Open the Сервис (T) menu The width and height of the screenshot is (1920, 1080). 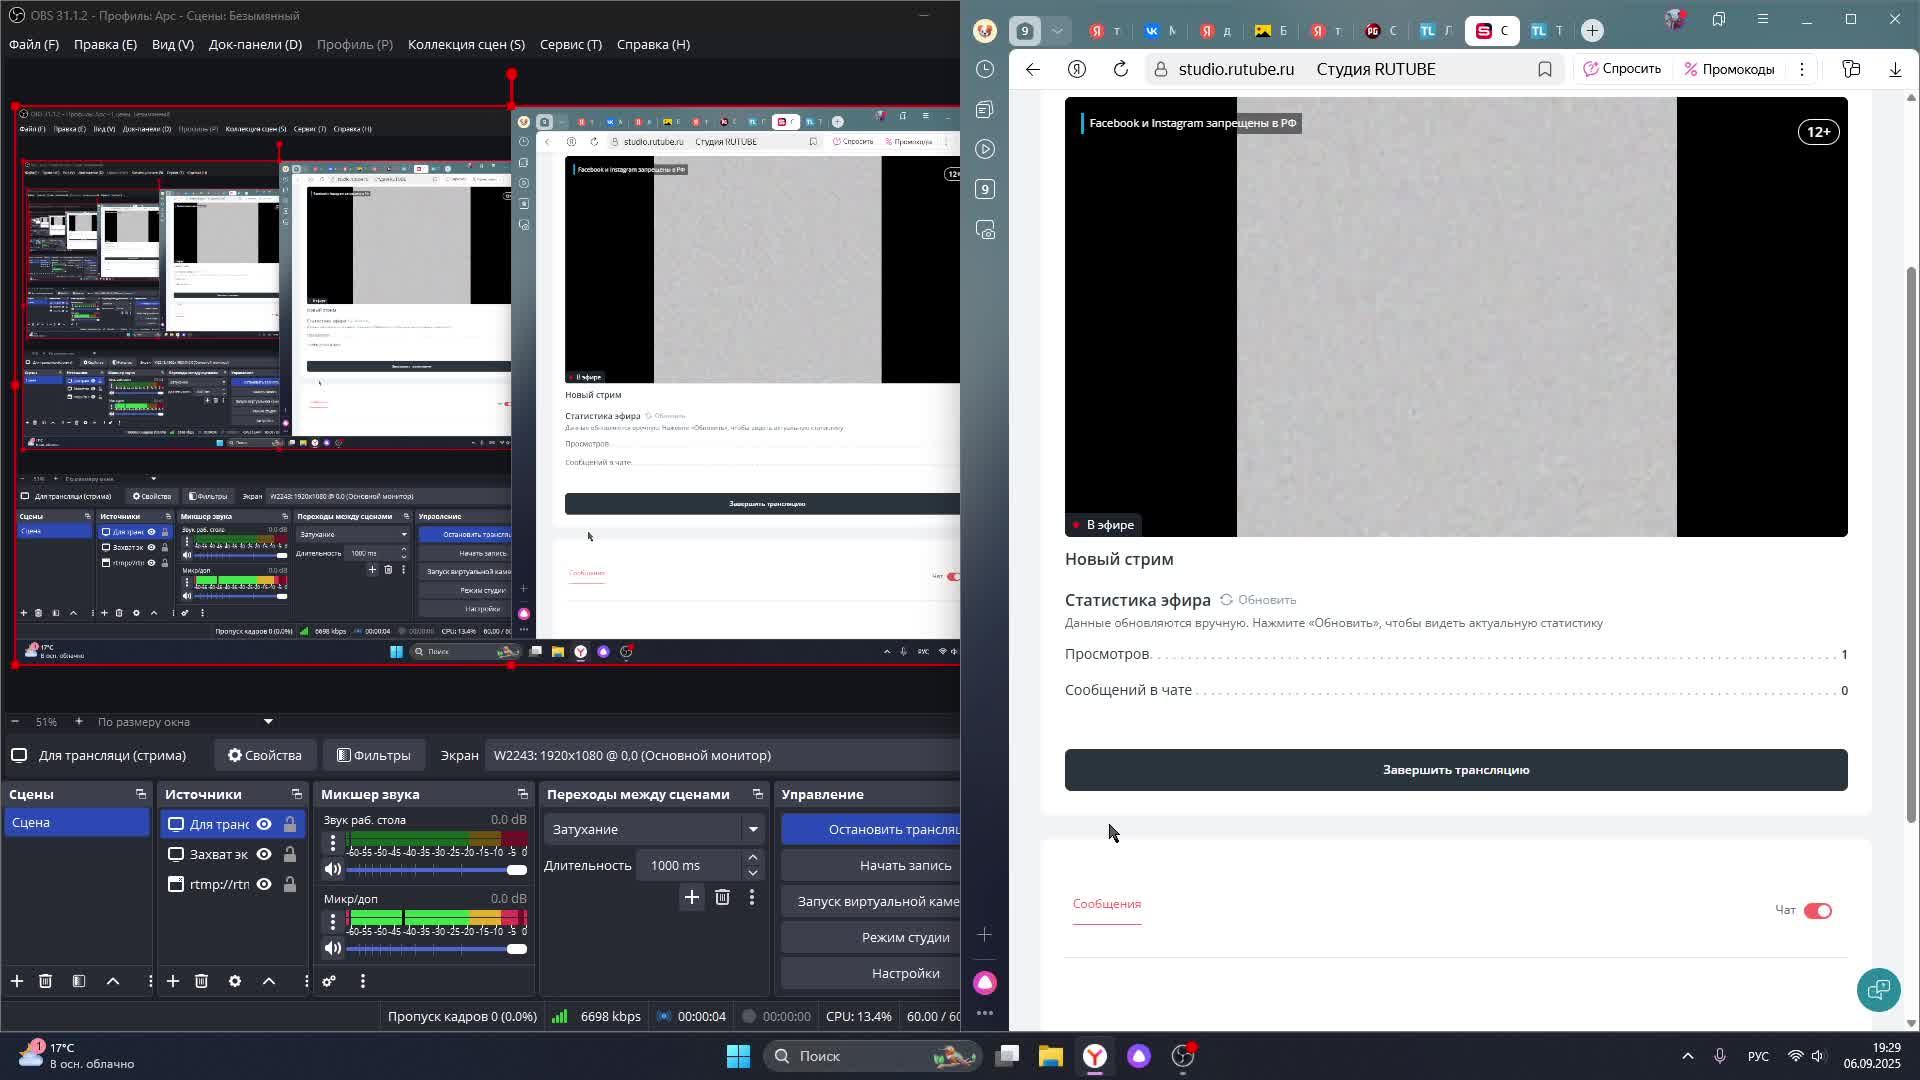(570, 44)
